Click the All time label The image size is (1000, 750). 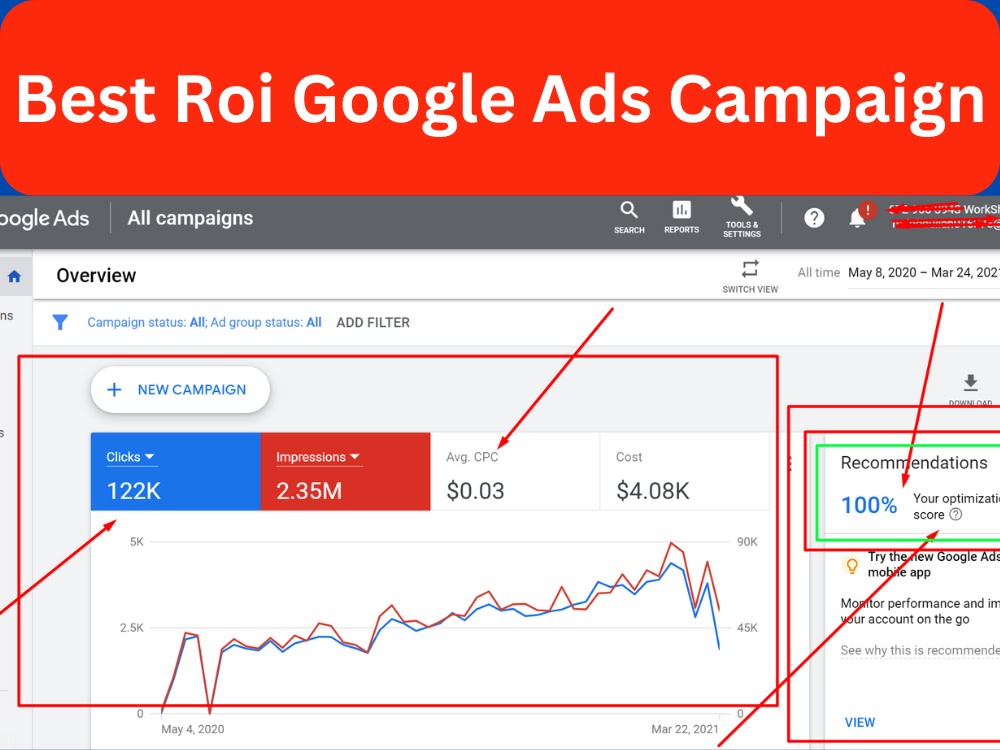click(x=818, y=273)
